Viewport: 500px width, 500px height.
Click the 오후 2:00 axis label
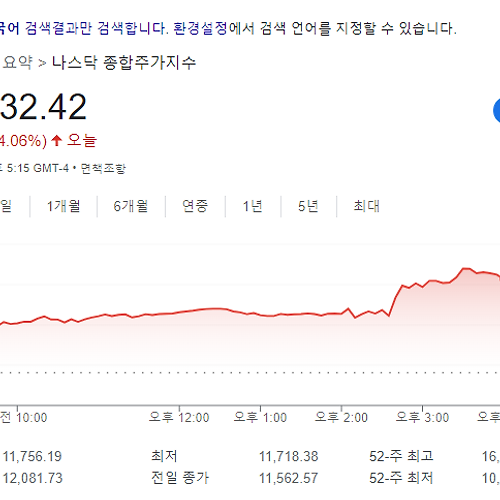[x=341, y=417]
